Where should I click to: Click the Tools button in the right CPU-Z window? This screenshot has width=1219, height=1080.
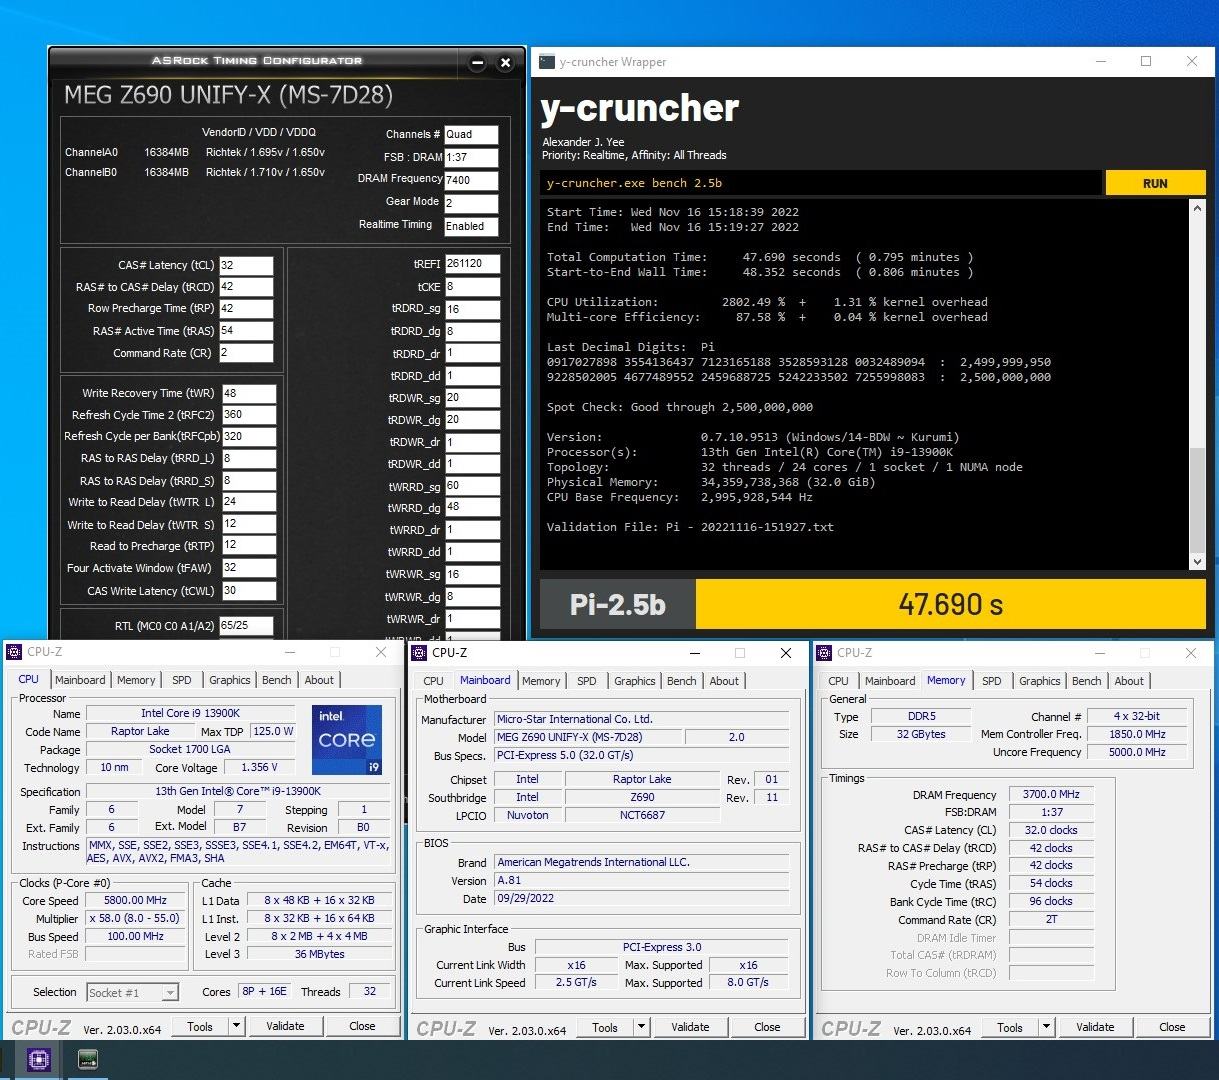[x=1010, y=1027]
